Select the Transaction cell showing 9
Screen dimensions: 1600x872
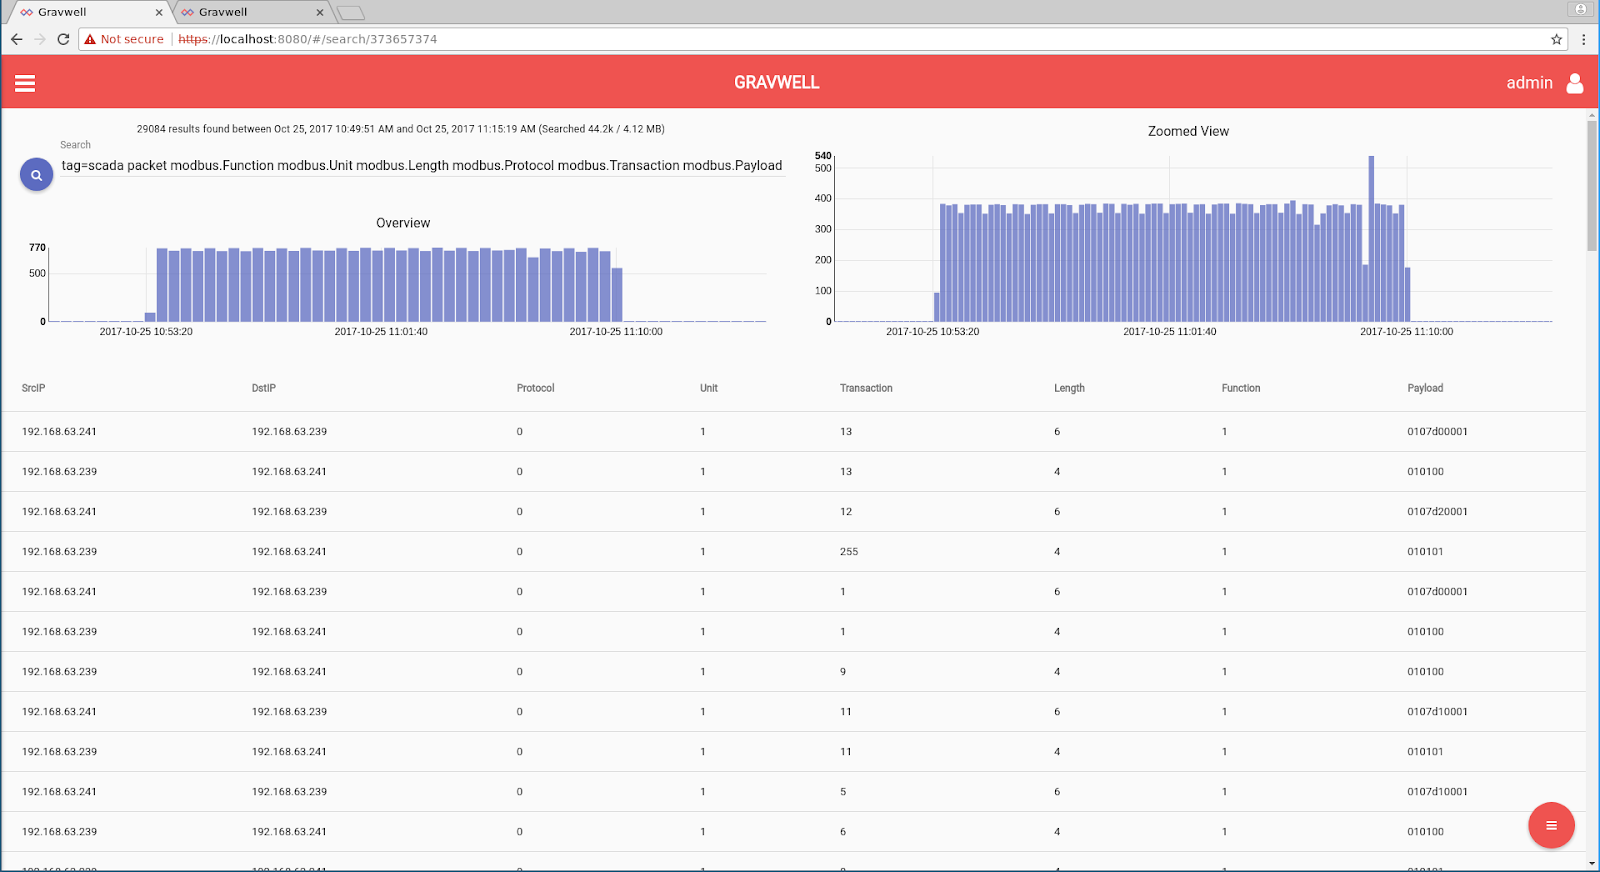(x=843, y=672)
